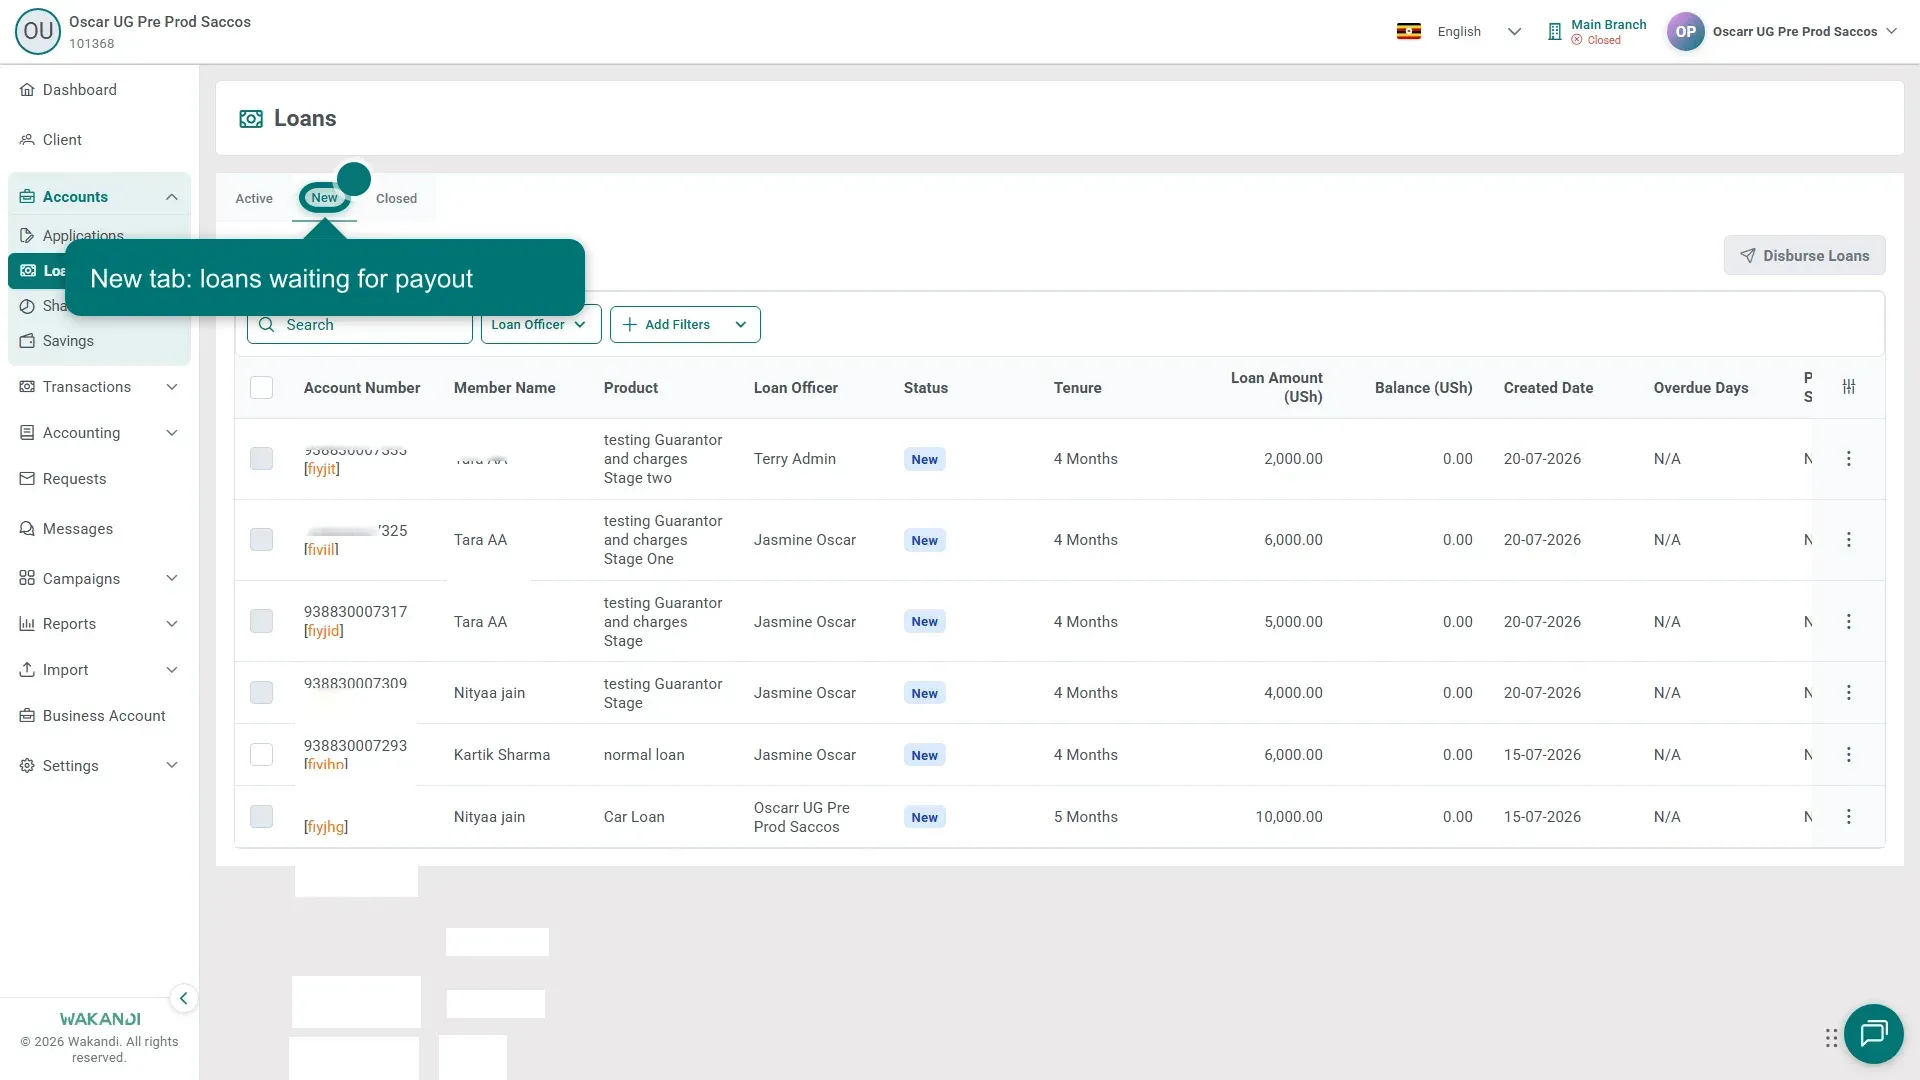Expand the Accounting menu chevron
1920x1080 pixels.
pos(172,433)
